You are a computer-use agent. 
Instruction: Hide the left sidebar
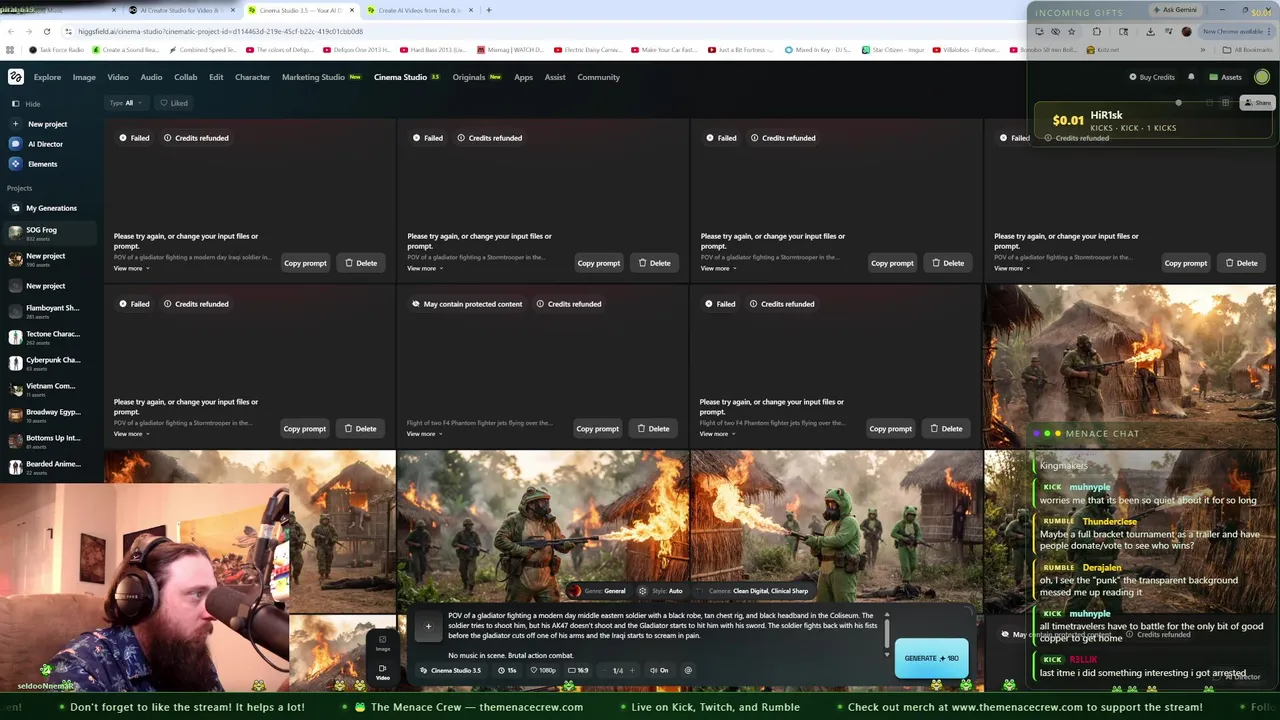pos(26,104)
